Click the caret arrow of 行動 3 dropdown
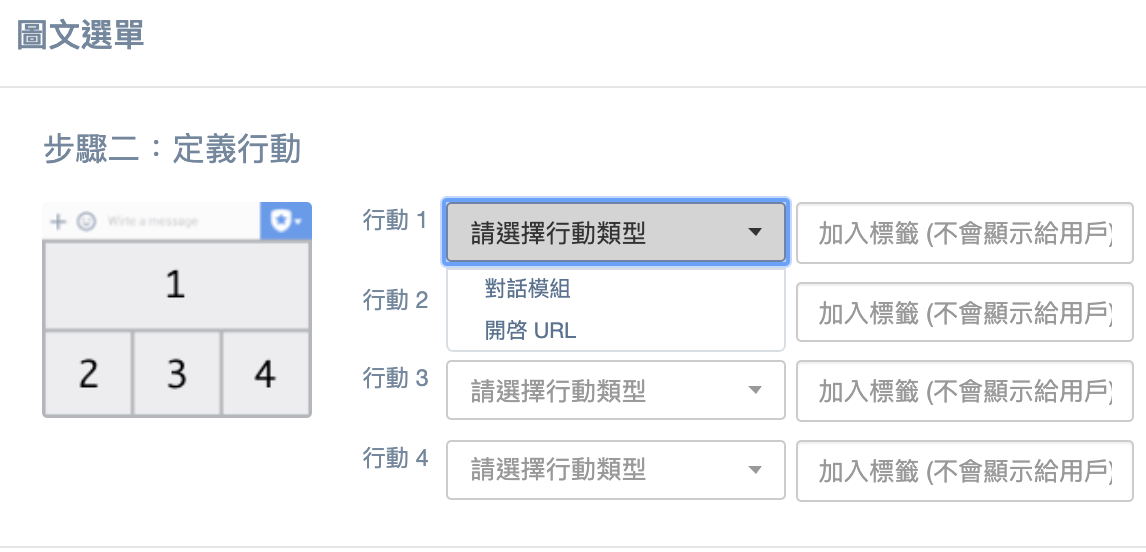Image resolution: width=1146 pixels, height=552 pixels. (x=755, y=390)
